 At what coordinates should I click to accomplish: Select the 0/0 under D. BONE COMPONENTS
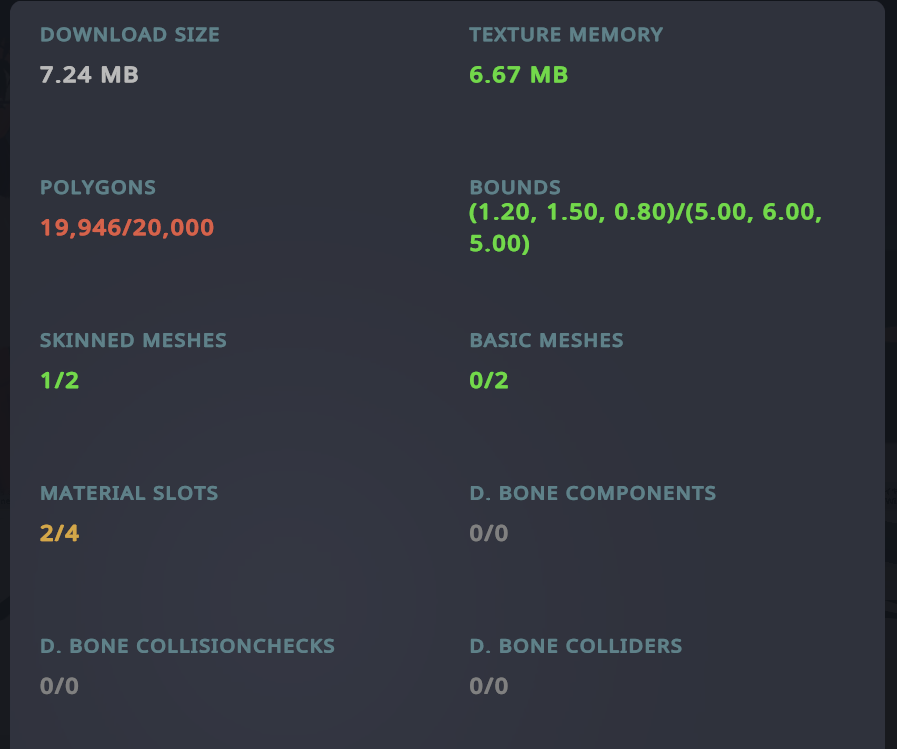click(x=488, y=534)
